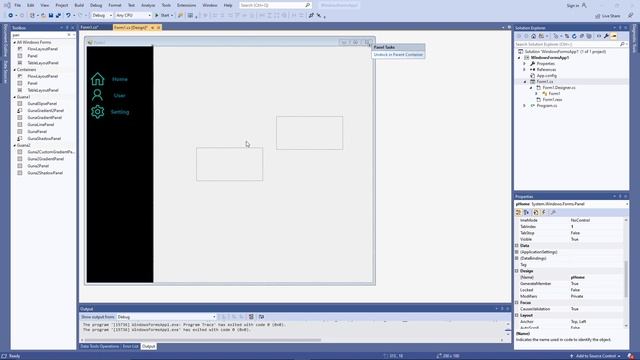Click the Sign in link
Image resolution: width=640 pixels, height=360 pixels.
coord(573,5)
